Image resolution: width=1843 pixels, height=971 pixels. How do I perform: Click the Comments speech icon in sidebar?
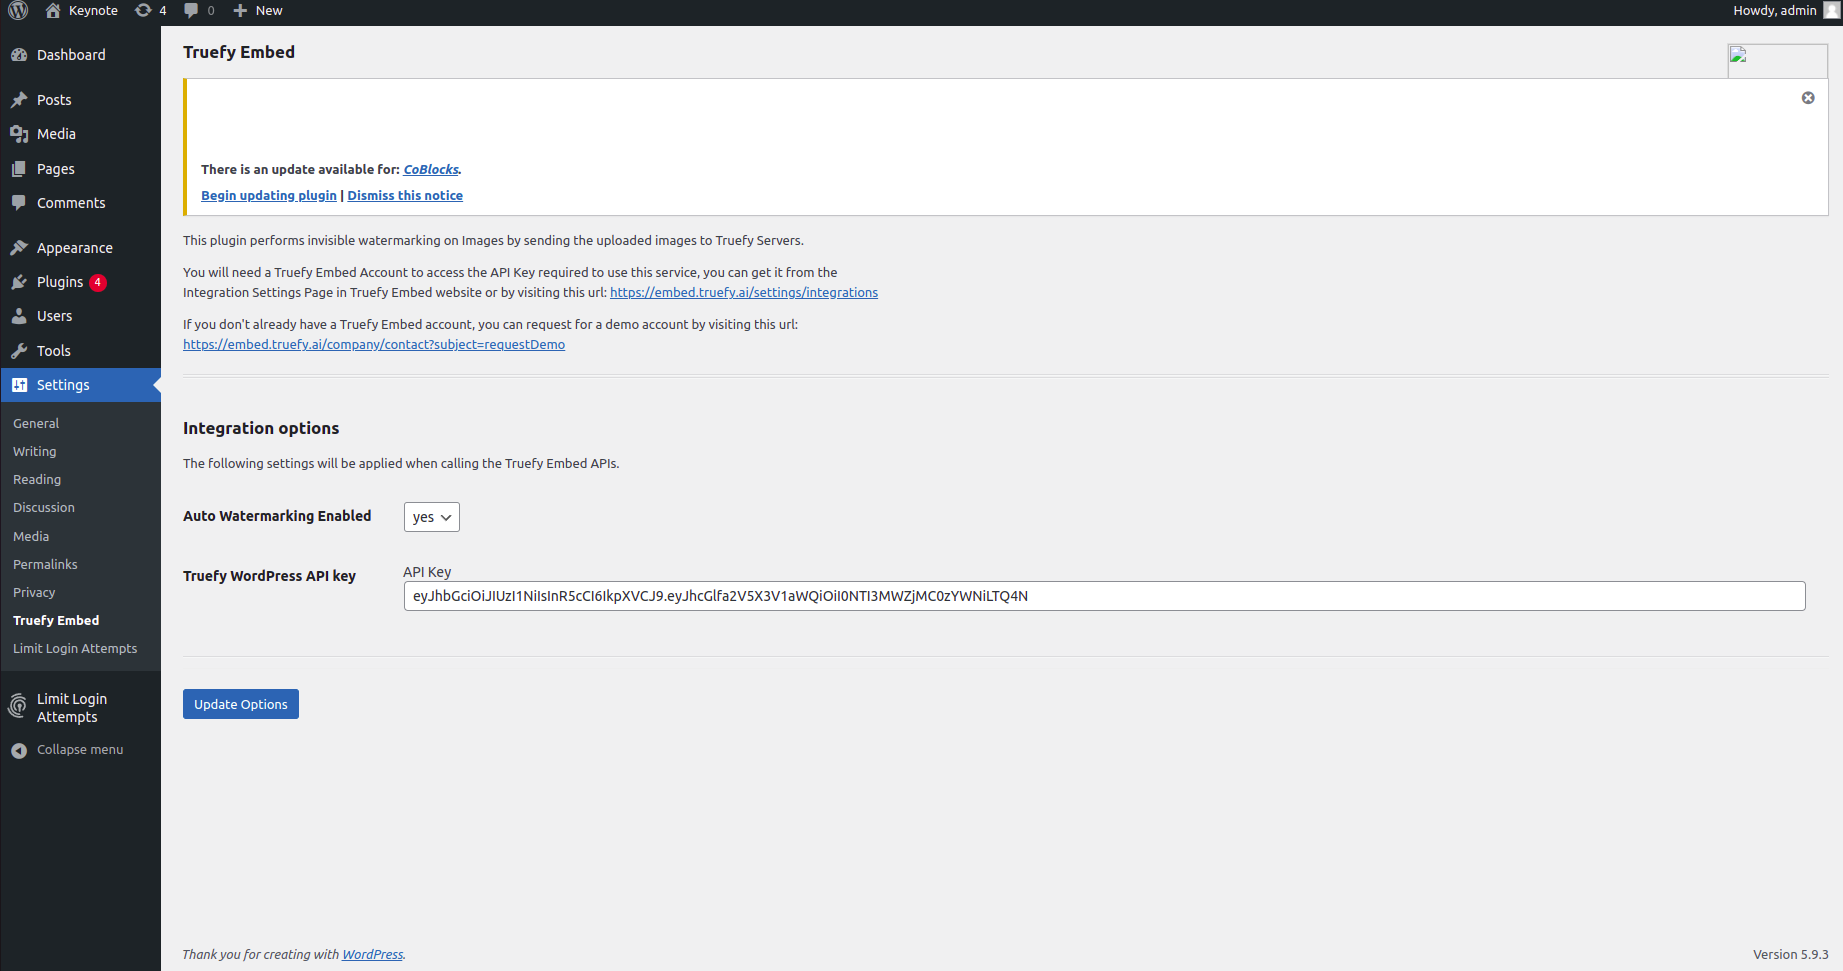(x=19, y=203)
